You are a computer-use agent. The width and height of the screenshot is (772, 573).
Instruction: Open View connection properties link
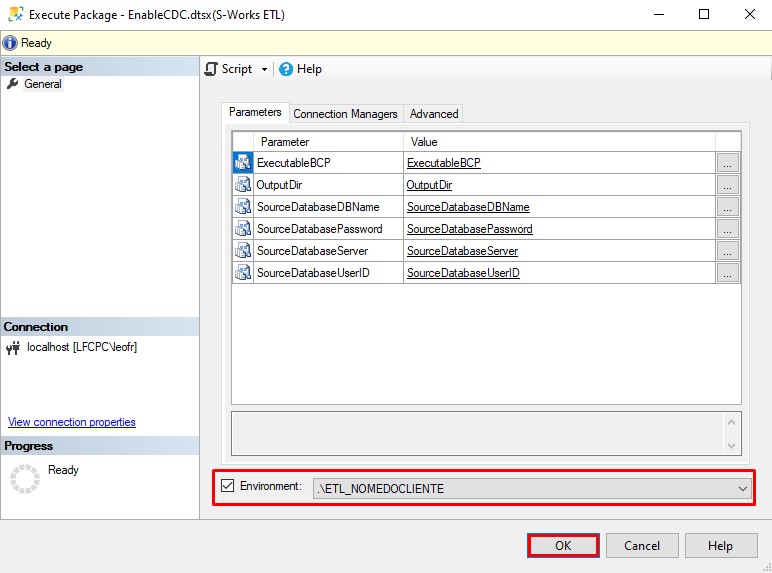pos(72,422)
